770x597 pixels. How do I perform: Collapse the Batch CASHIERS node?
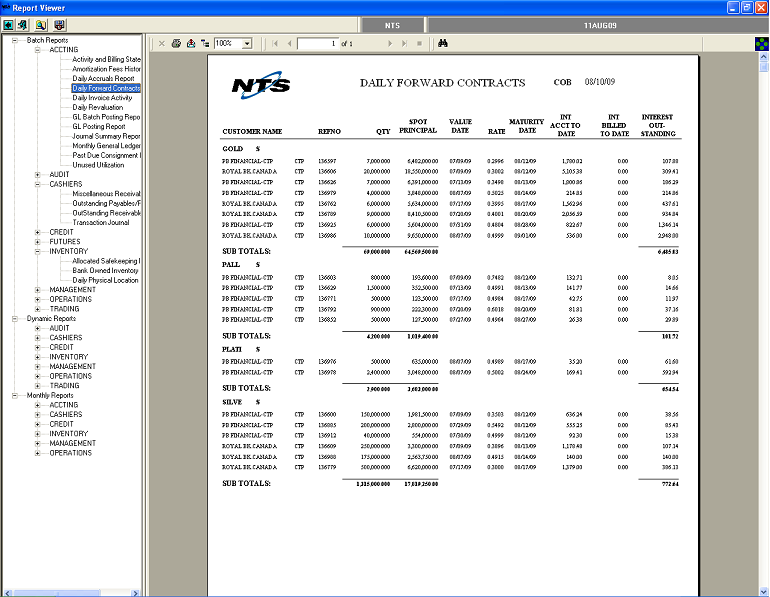coord(37,184)
